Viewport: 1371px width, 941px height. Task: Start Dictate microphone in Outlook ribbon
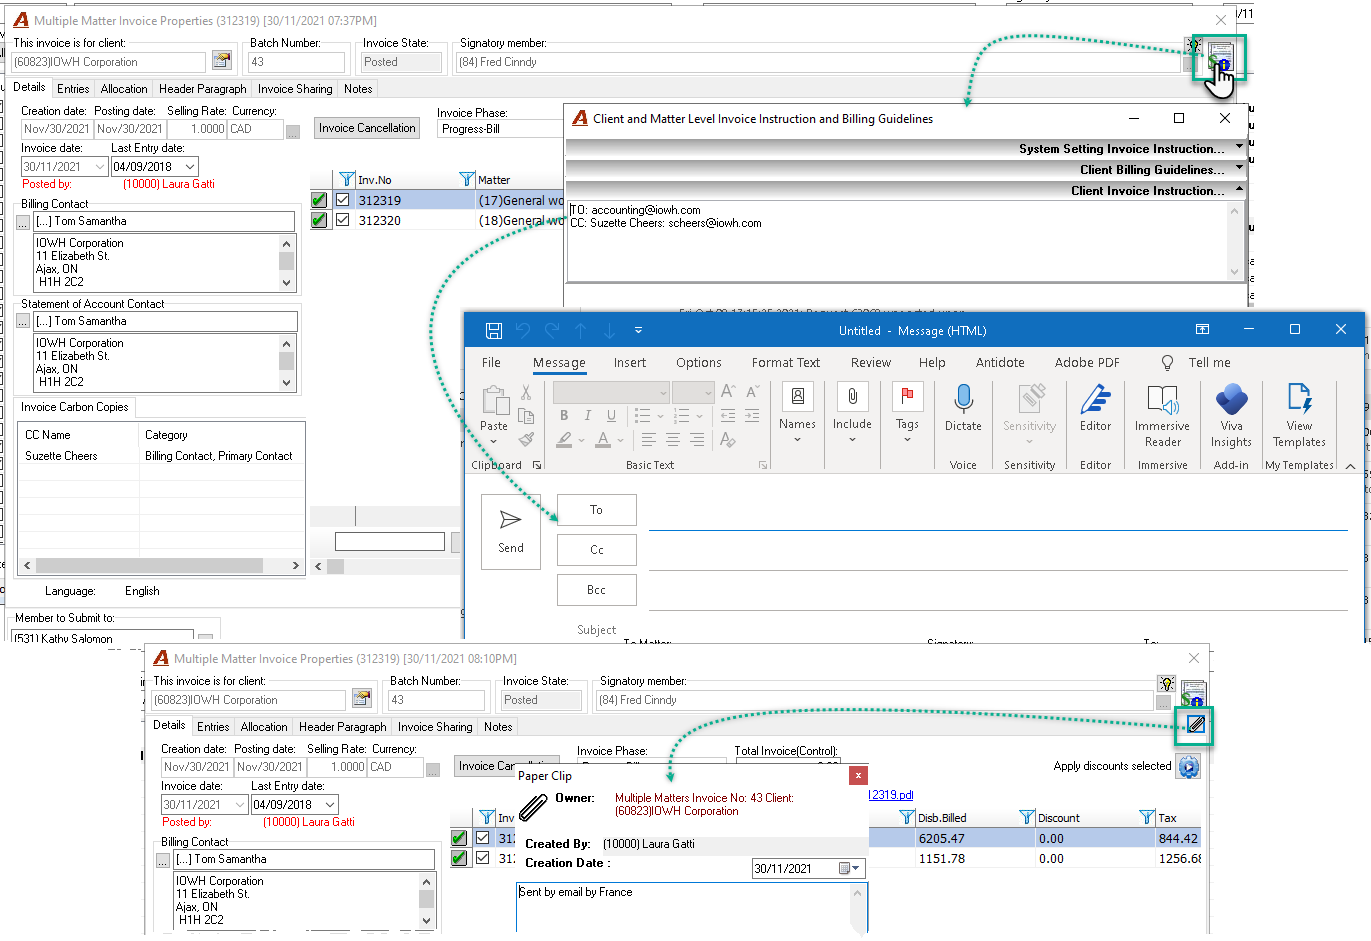pyautogui.click(x=963, y=408)
